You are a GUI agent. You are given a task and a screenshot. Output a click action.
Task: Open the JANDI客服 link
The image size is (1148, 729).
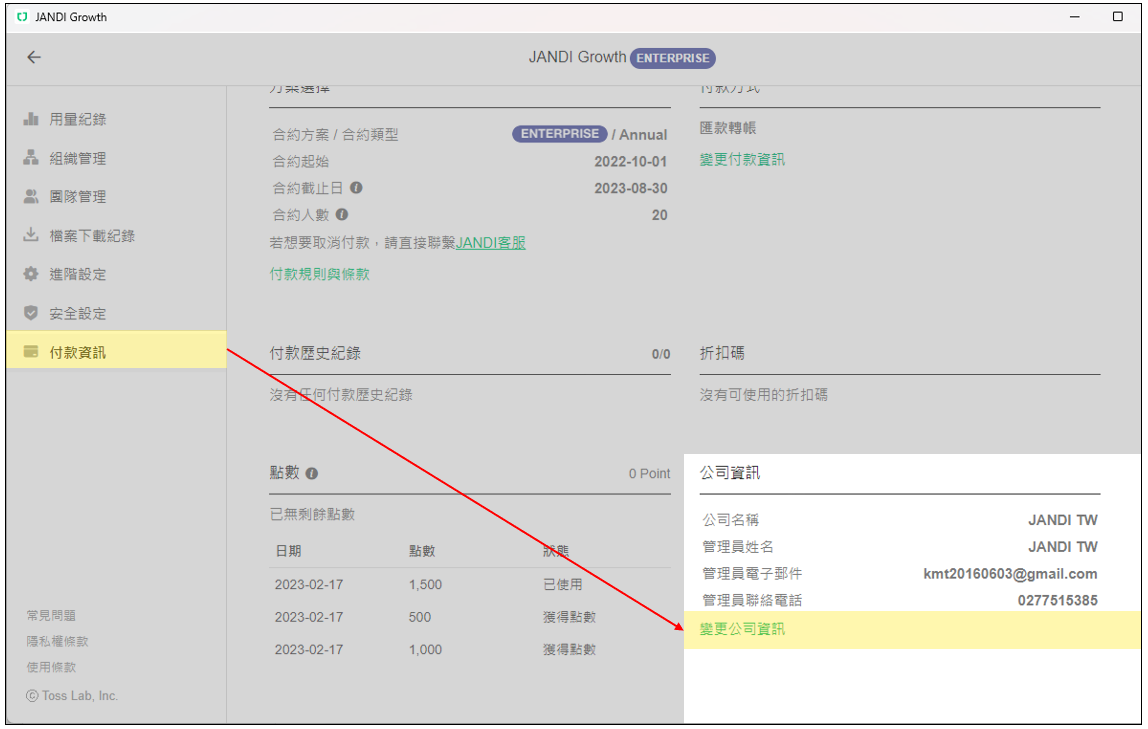491,242
